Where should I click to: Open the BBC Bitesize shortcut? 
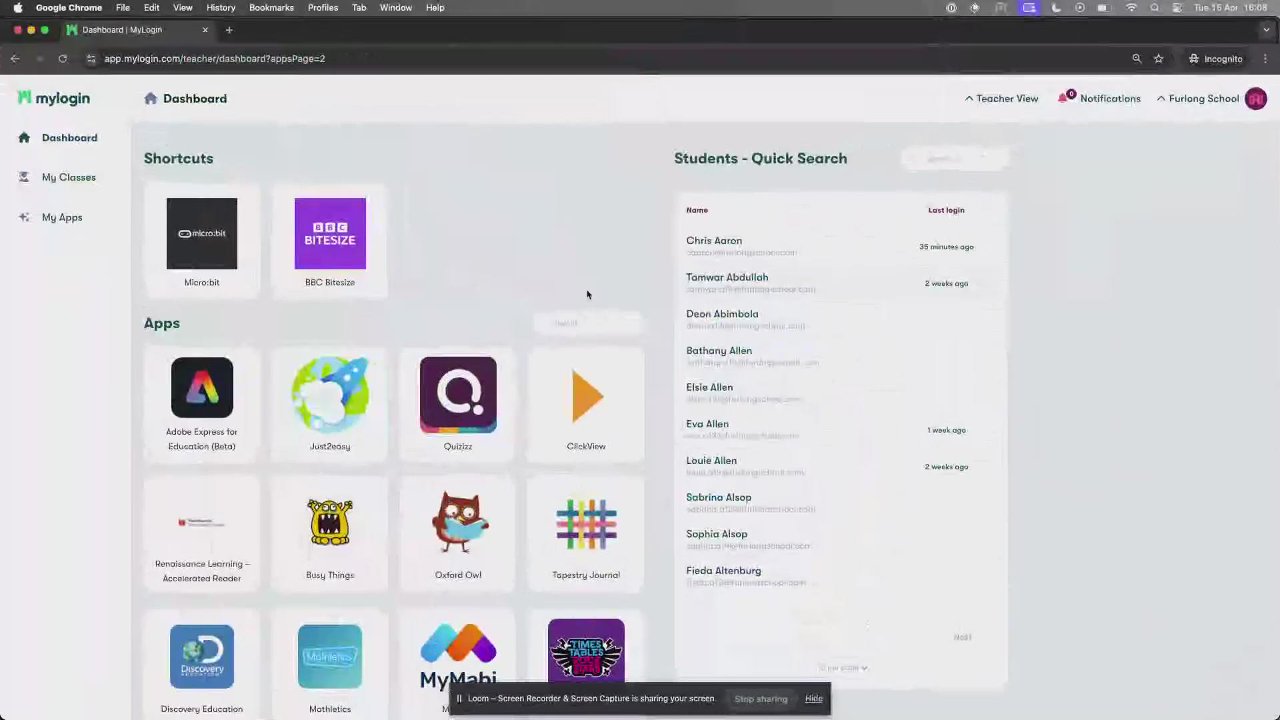point(330,242)
